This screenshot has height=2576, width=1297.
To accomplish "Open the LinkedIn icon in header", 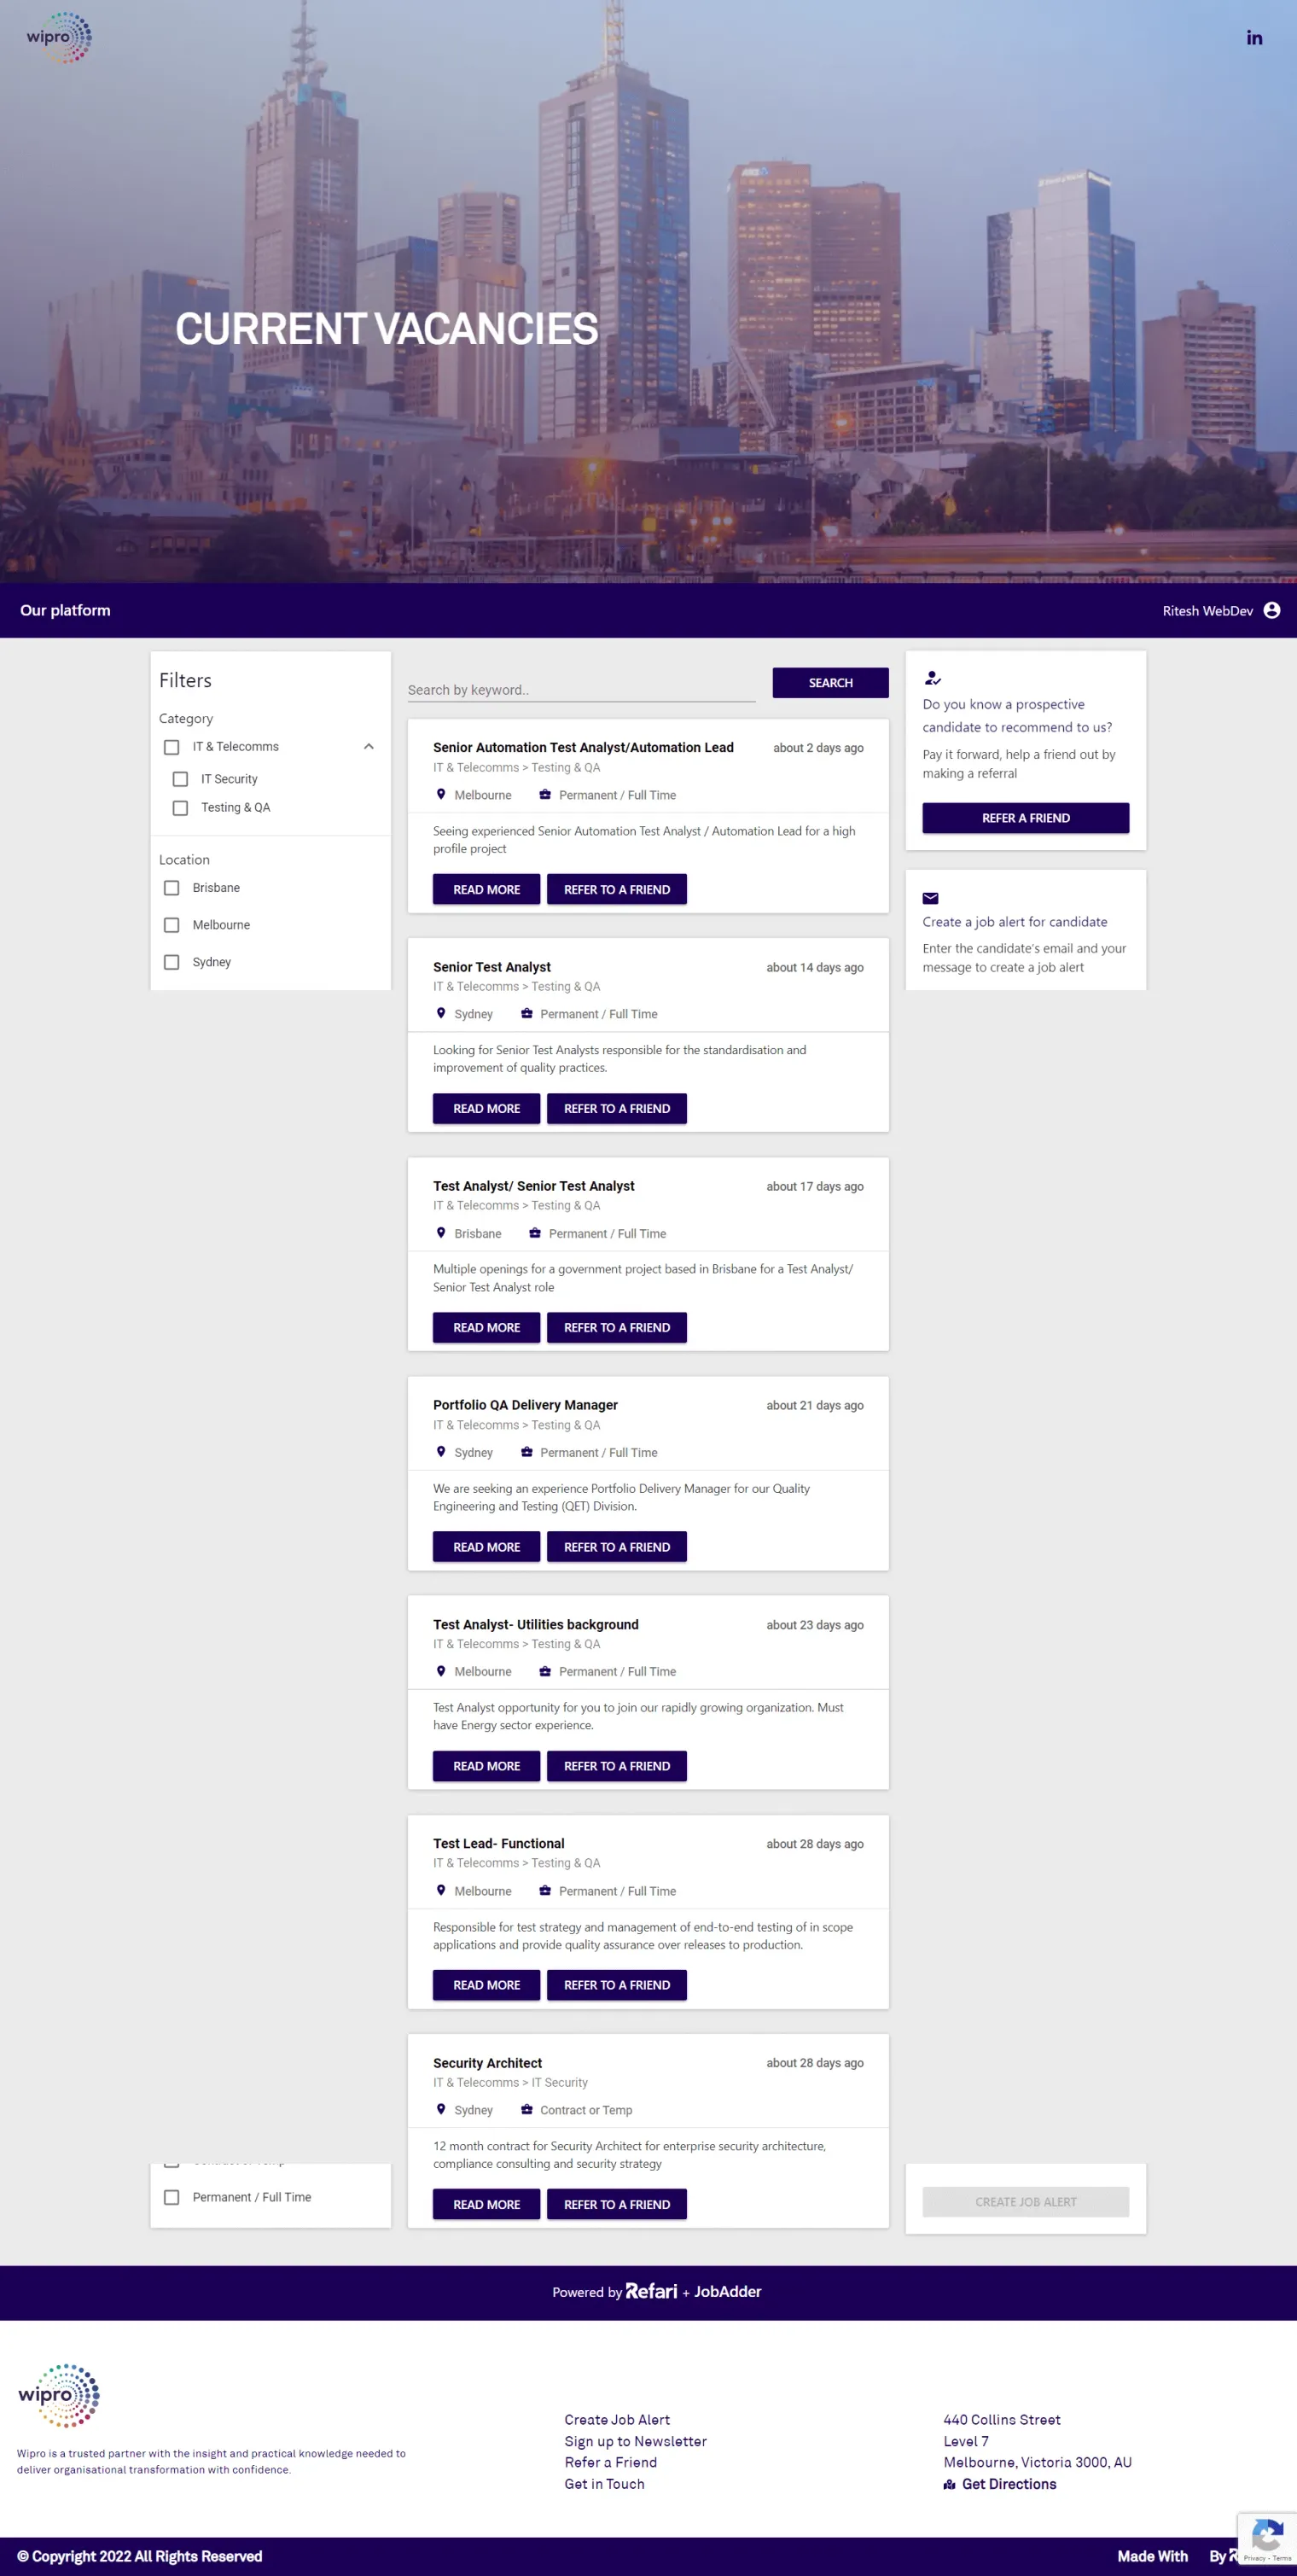I will [x=1254, y=38].
